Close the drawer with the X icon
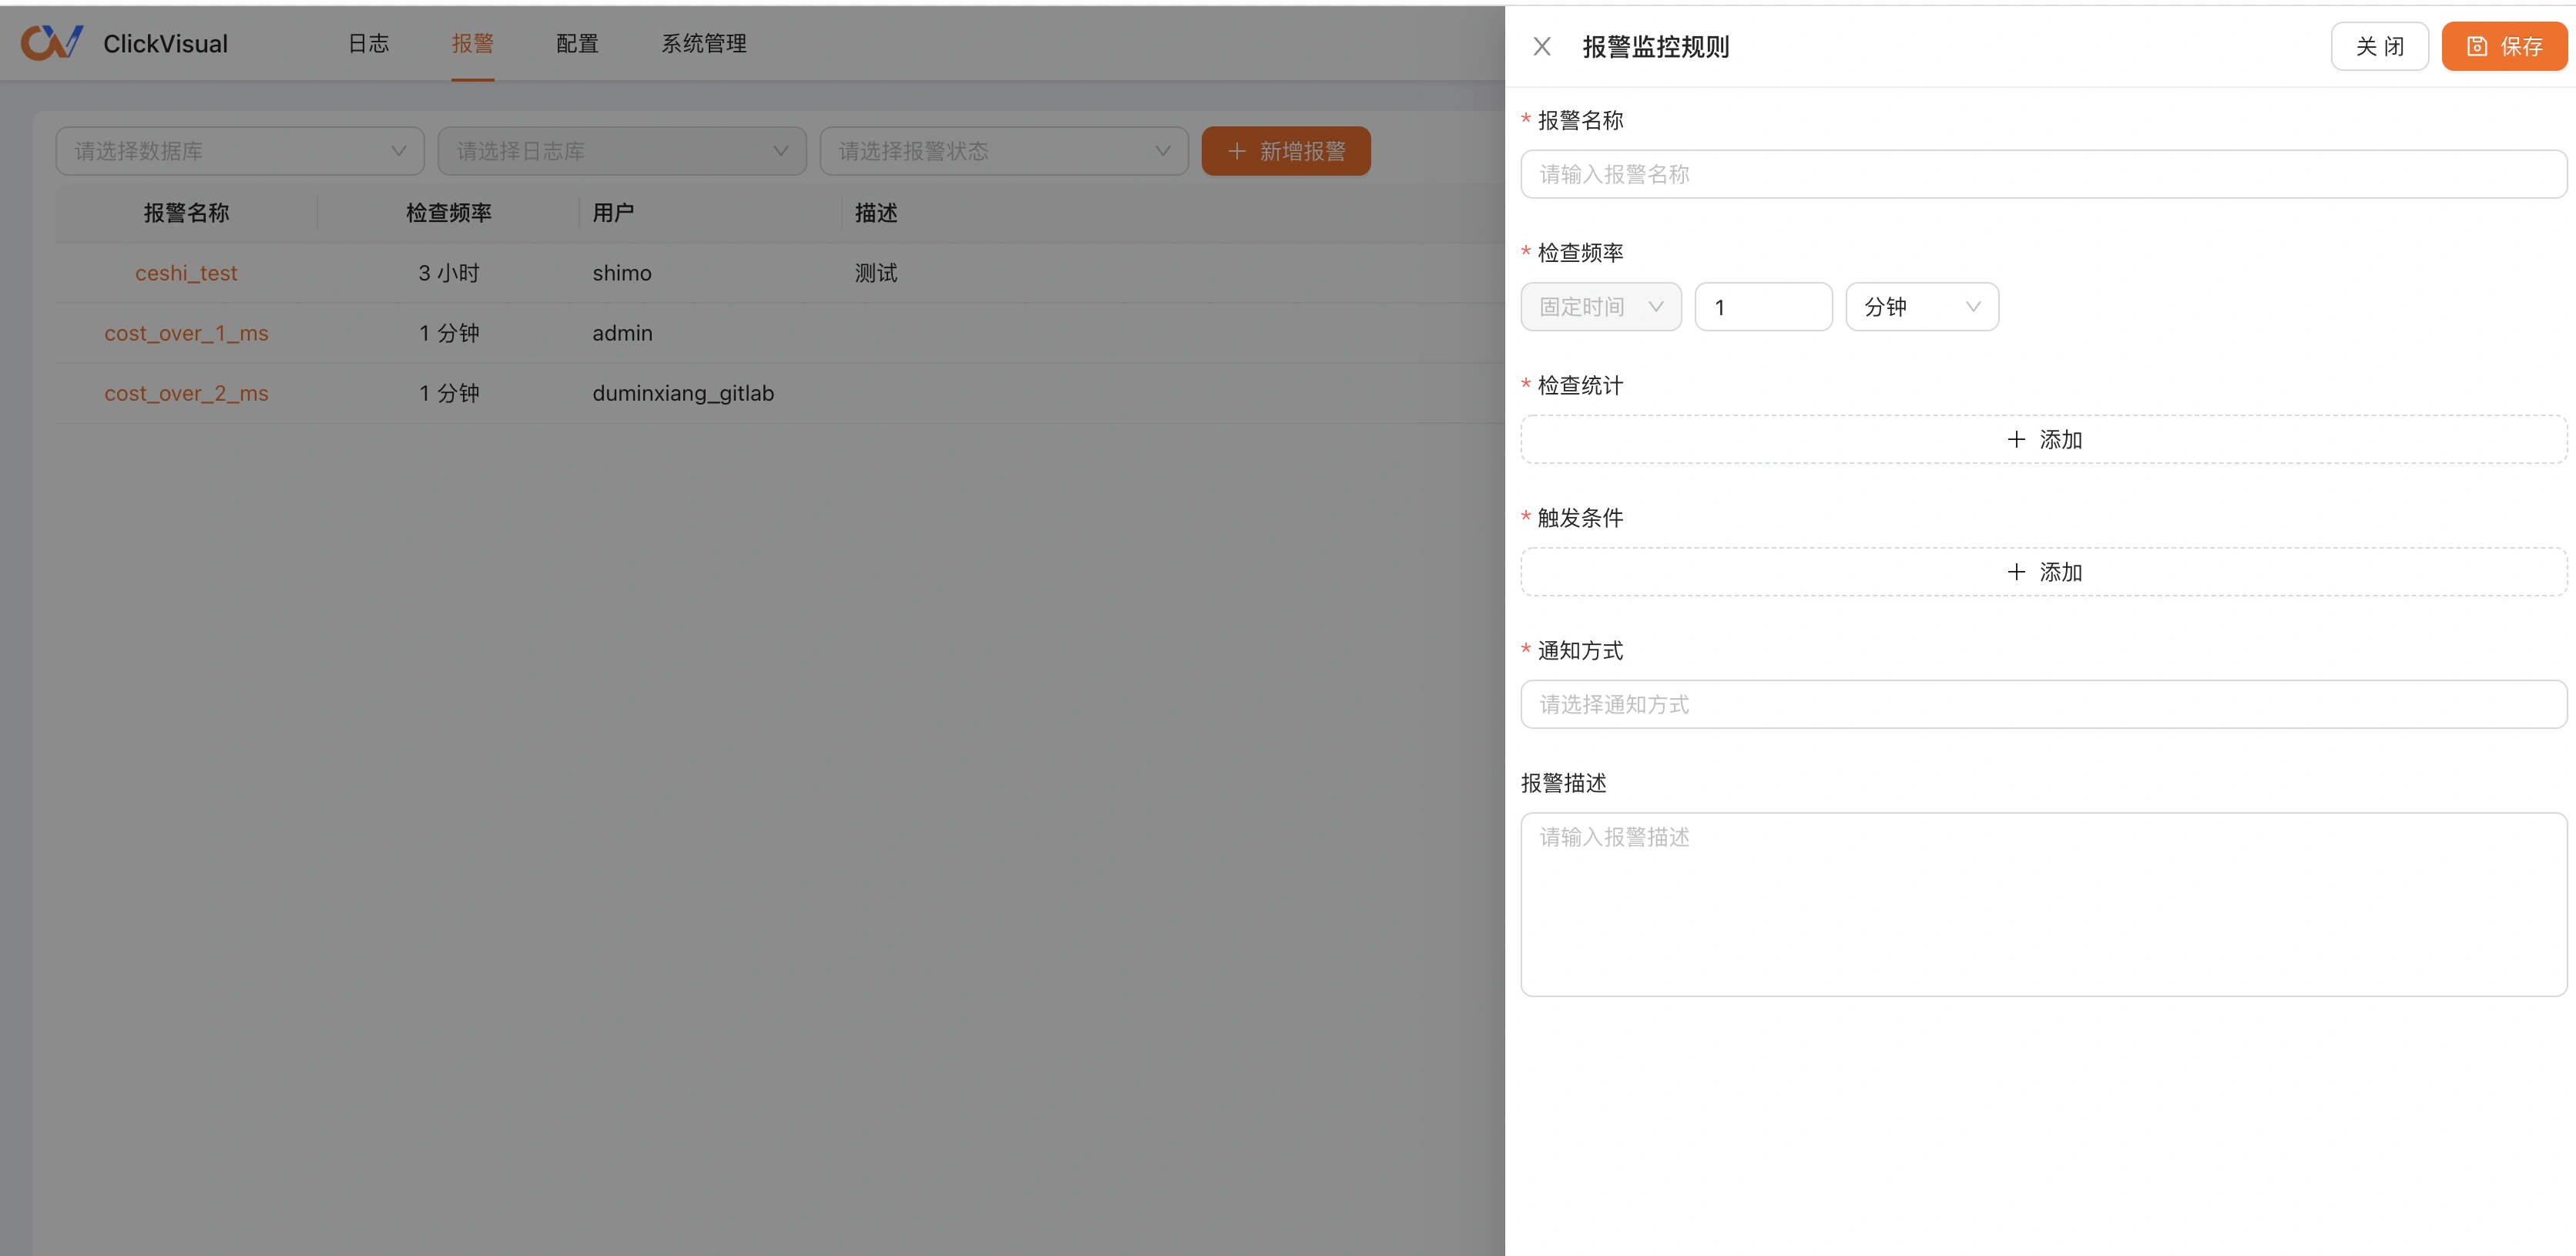The image size is (2576, 1256). coord(1542,47)
